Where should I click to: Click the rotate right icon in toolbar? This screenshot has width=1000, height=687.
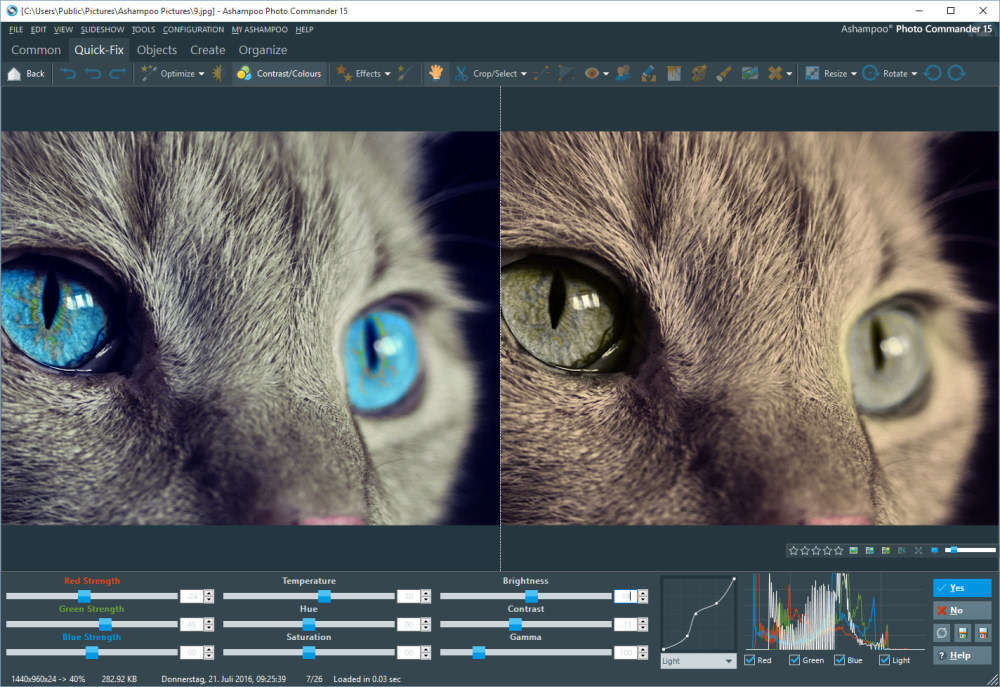coord(957,73)
